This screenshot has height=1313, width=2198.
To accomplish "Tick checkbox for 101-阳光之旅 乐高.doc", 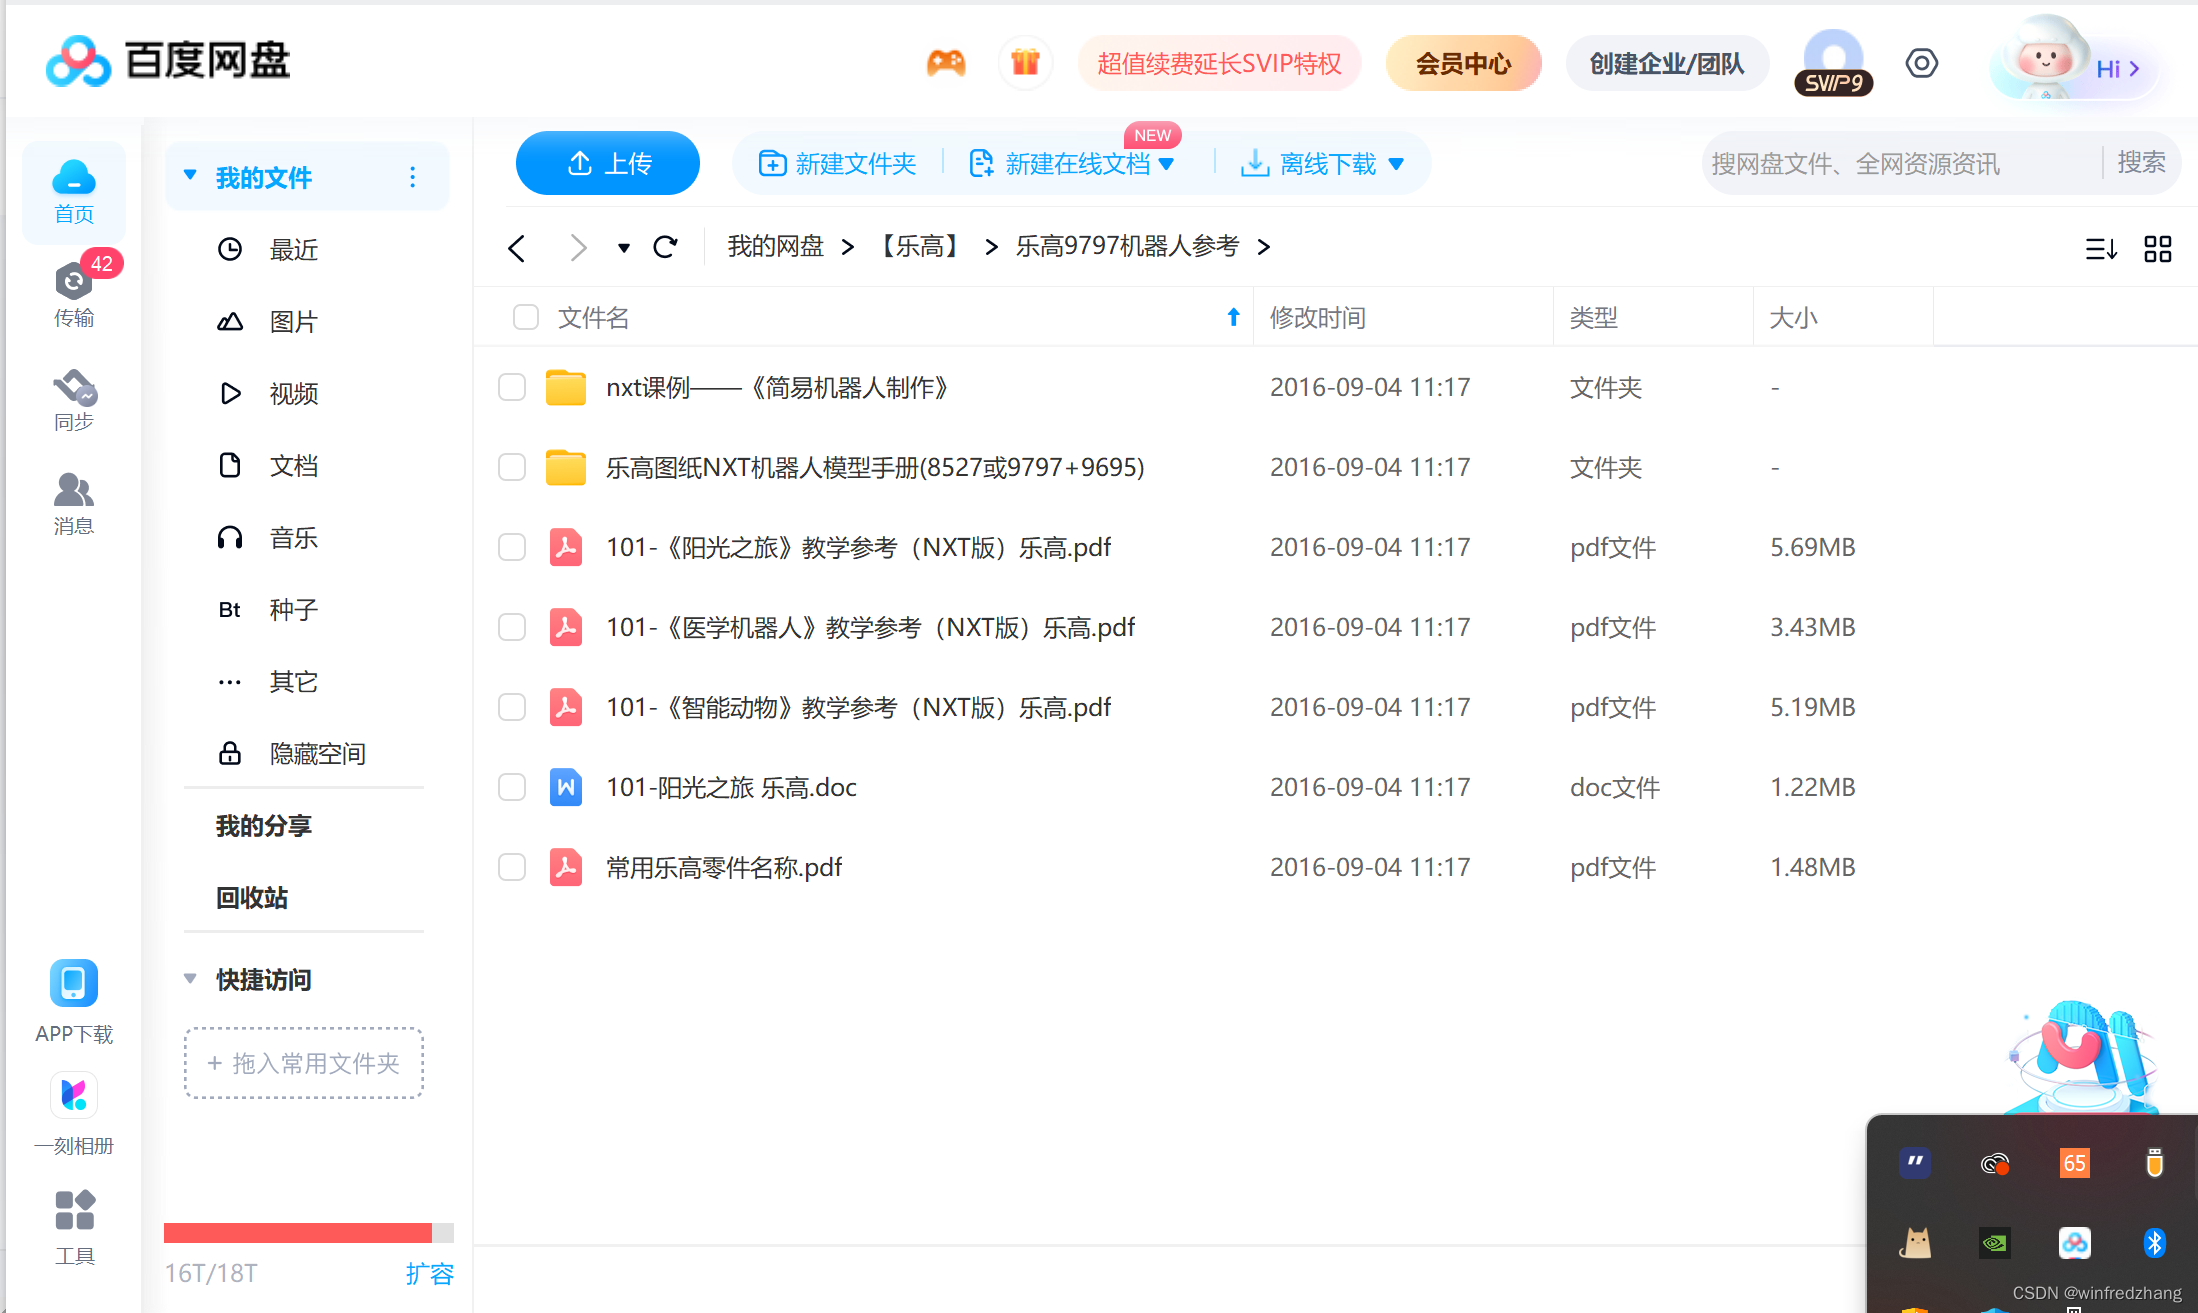I will click(x=512, y=787).
